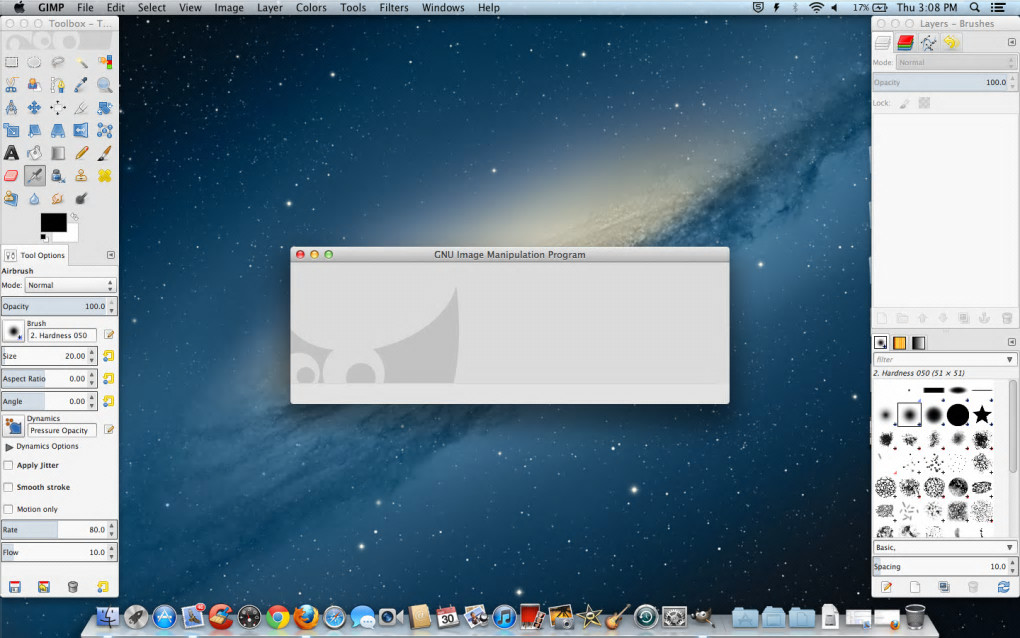Select the Color Picker eyedropper tool
The width and height of the screenshot is (1020, 638).
coord(81,85)
